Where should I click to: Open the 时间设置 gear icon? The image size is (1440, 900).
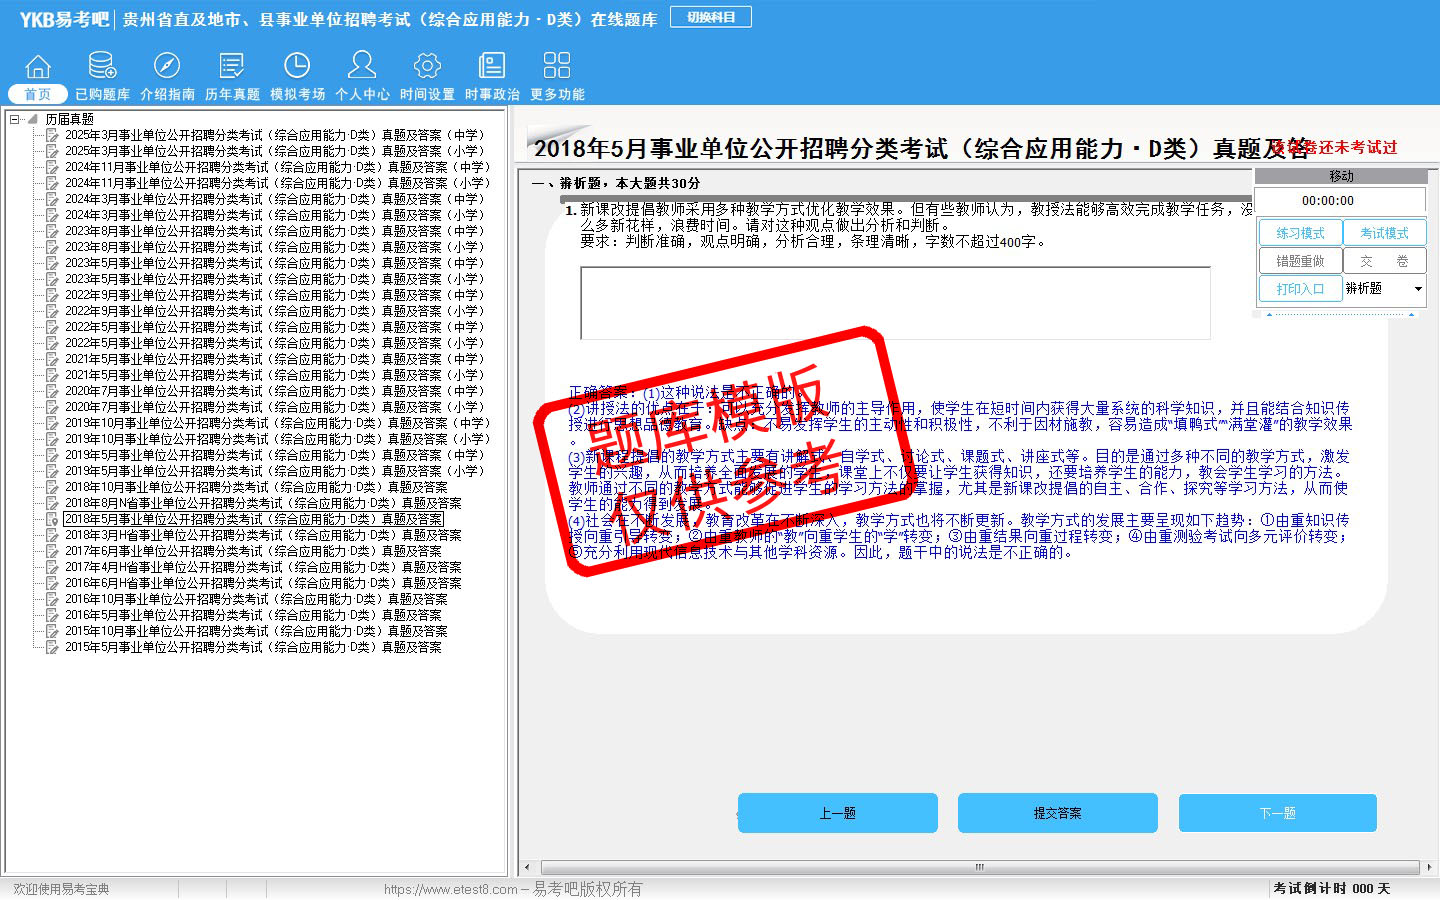427,67
